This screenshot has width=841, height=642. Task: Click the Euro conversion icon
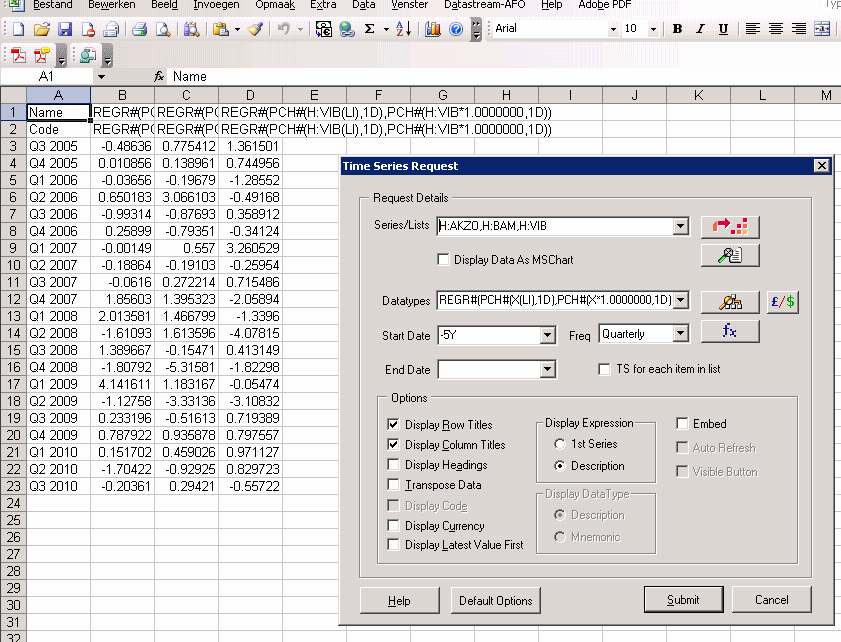(x=323, y=29)
